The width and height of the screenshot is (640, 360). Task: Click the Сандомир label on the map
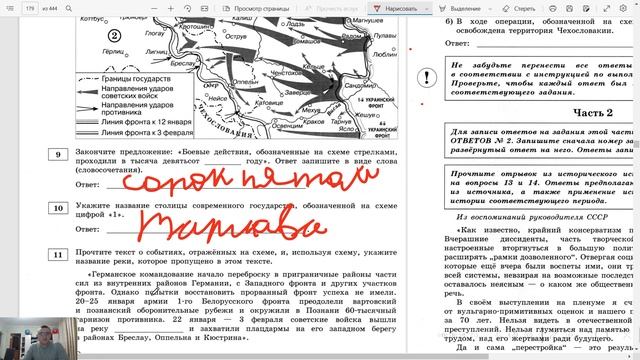click(x=360, y=86)
